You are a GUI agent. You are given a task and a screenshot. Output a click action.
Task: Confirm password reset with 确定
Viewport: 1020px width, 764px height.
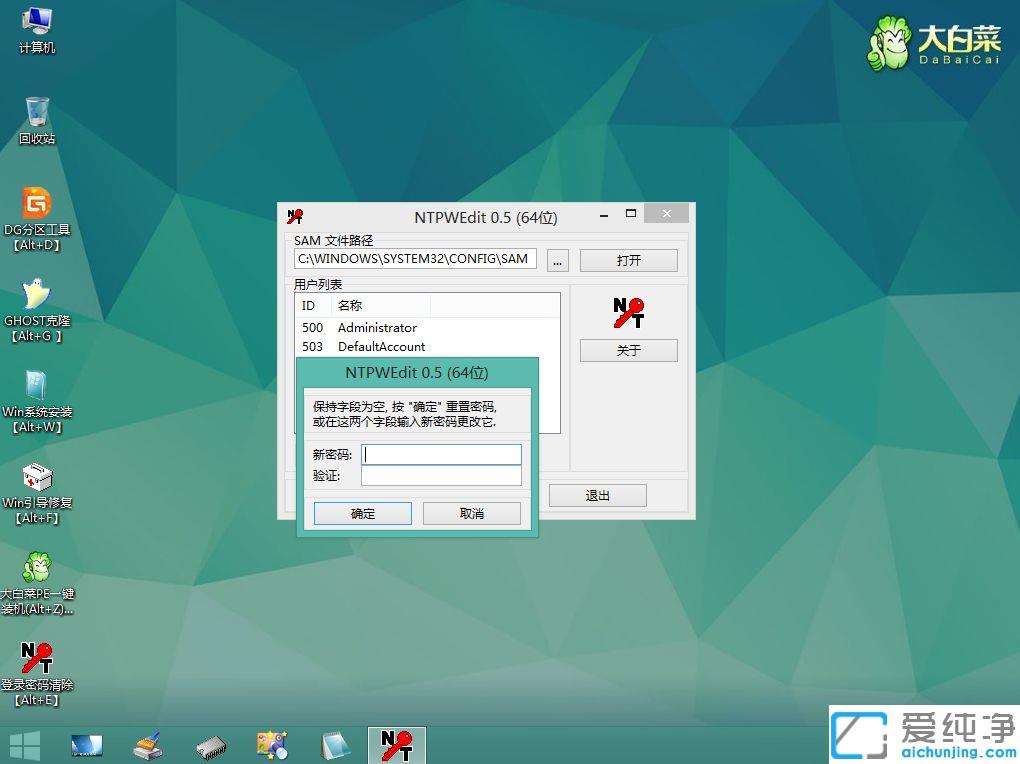tap(362, 513)
